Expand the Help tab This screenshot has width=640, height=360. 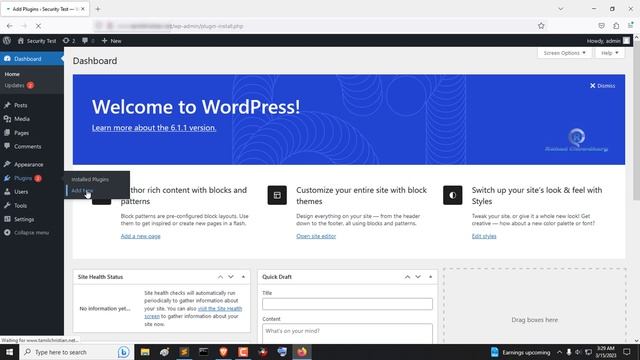click(610, 53)
